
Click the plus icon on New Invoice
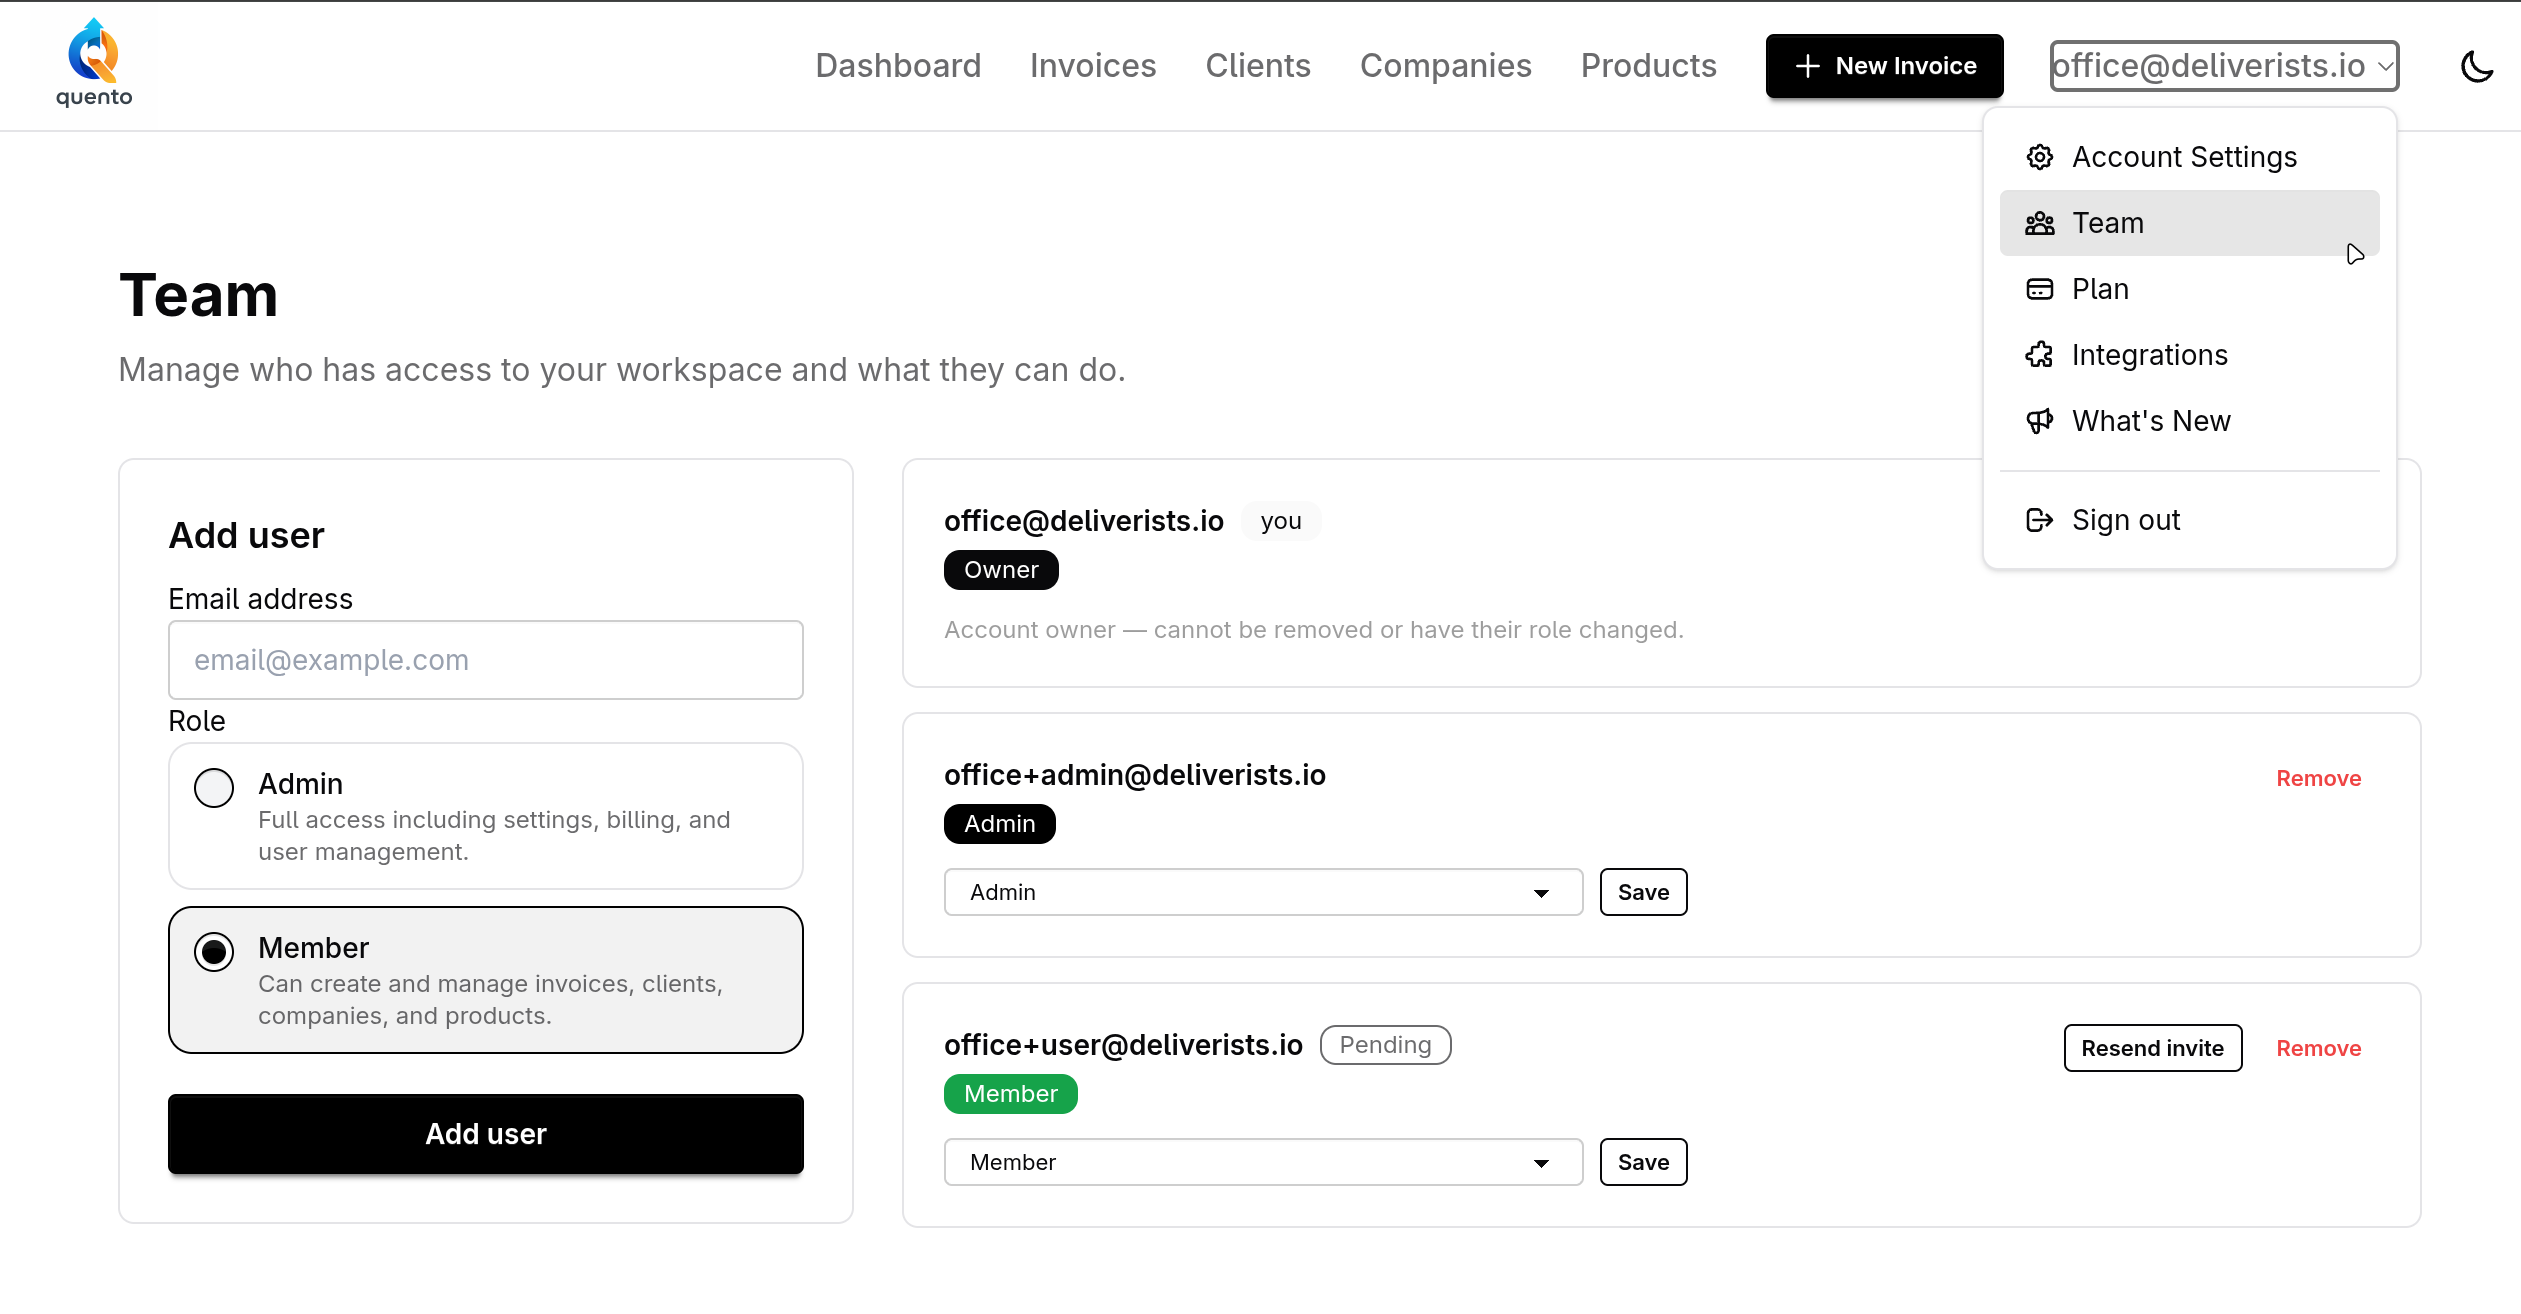click(x=1807, y=66)
